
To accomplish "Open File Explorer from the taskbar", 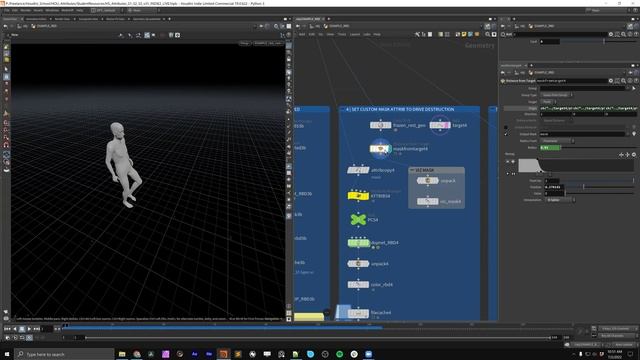I will [x=122, y=354].
